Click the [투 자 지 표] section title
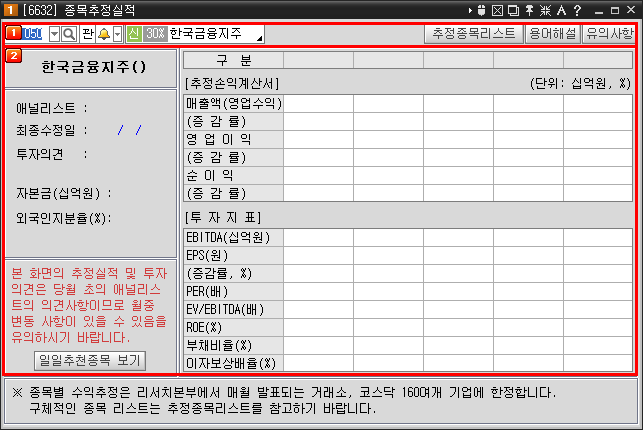This screenshot has width=643, height=430. pyautogui.click(x=223, y=217)
